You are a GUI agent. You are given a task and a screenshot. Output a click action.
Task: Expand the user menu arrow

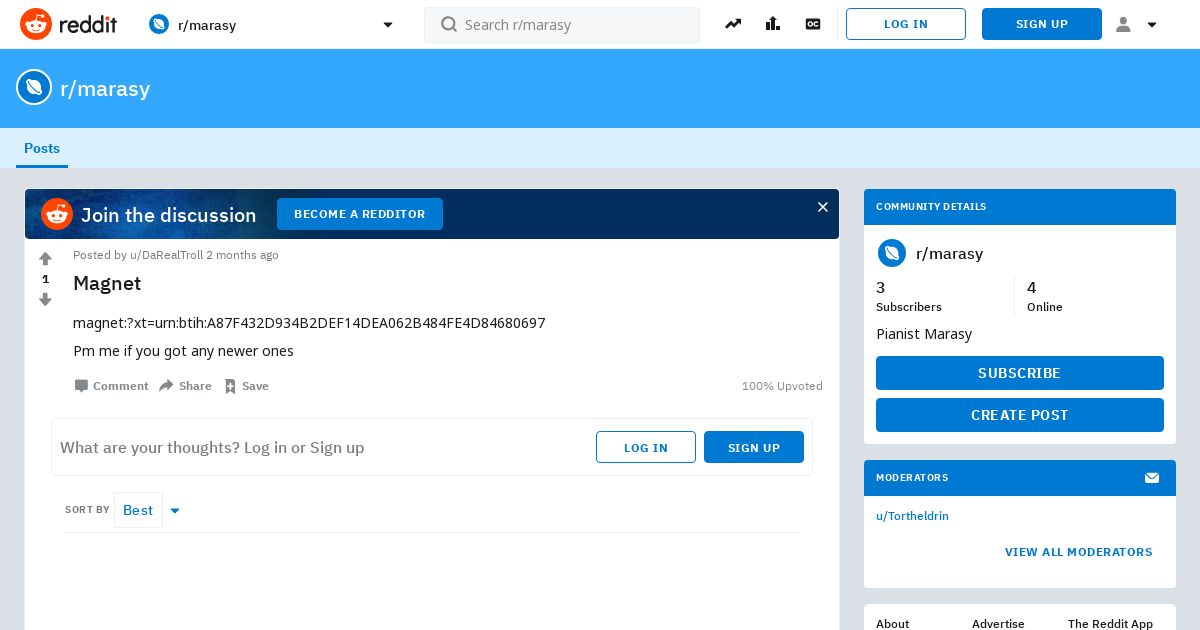(1152, 25)
